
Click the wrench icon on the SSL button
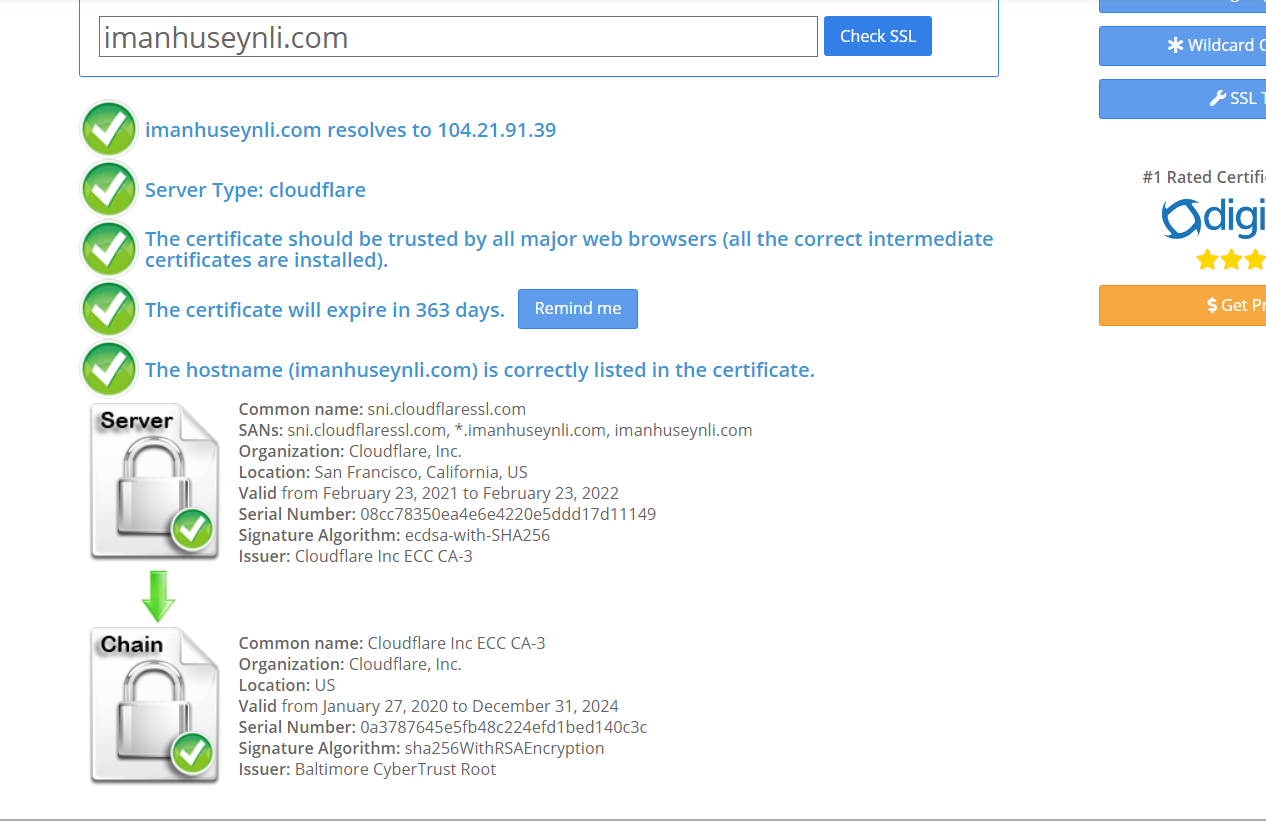(x=1217, y=98)
